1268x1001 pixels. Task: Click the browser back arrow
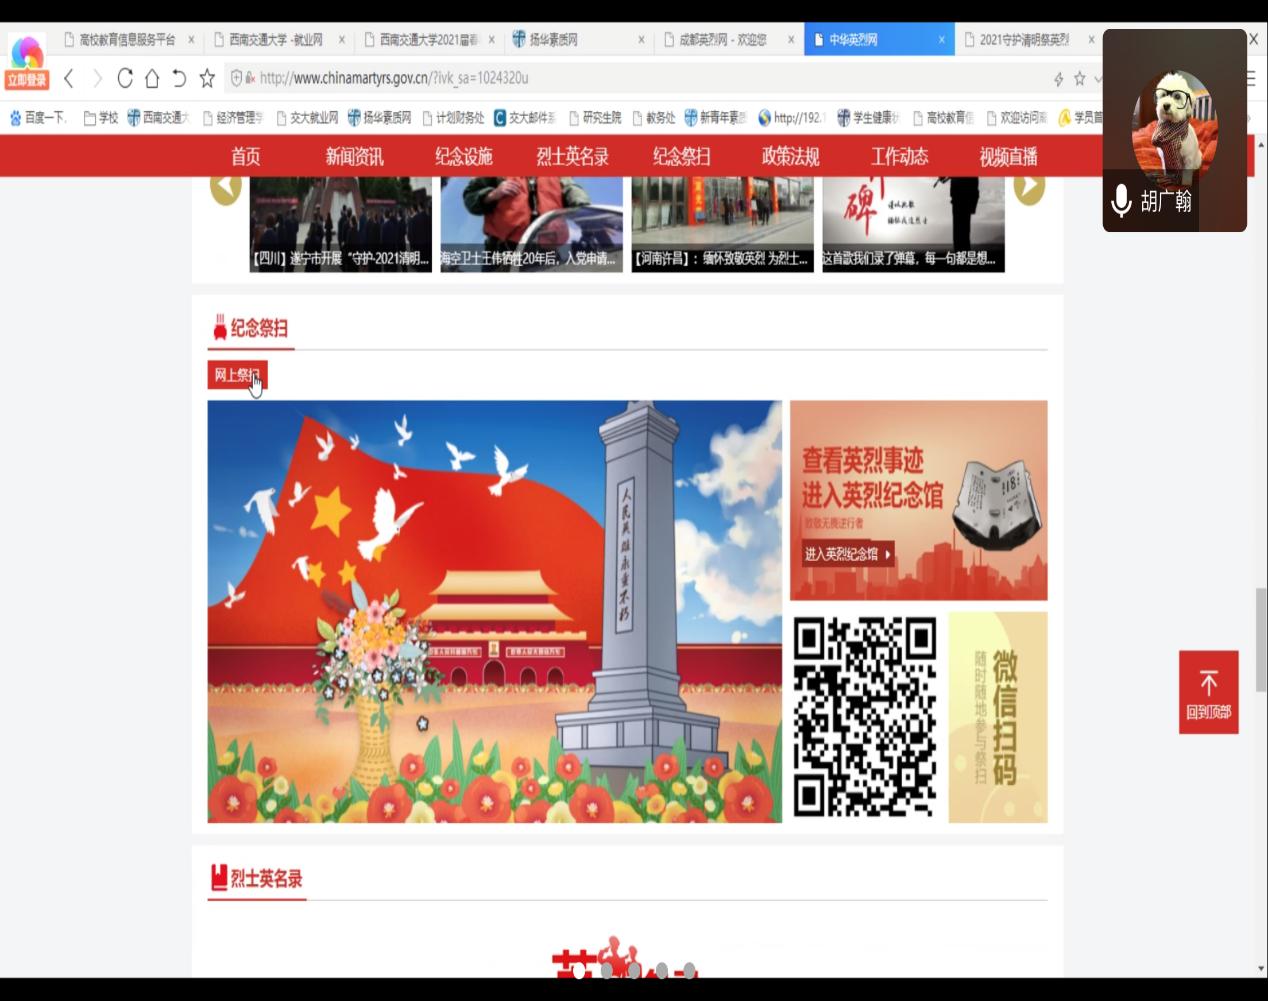click(x=69, y=78)
